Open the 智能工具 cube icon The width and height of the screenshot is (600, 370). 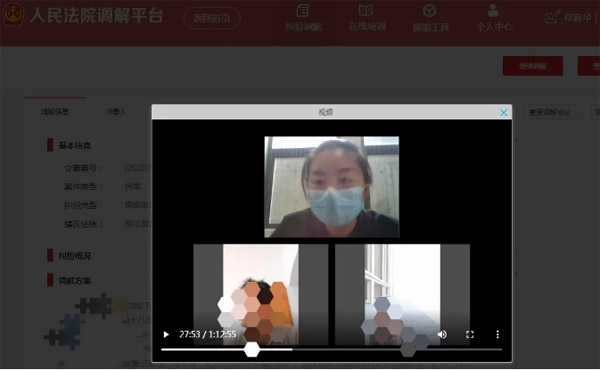429,10
